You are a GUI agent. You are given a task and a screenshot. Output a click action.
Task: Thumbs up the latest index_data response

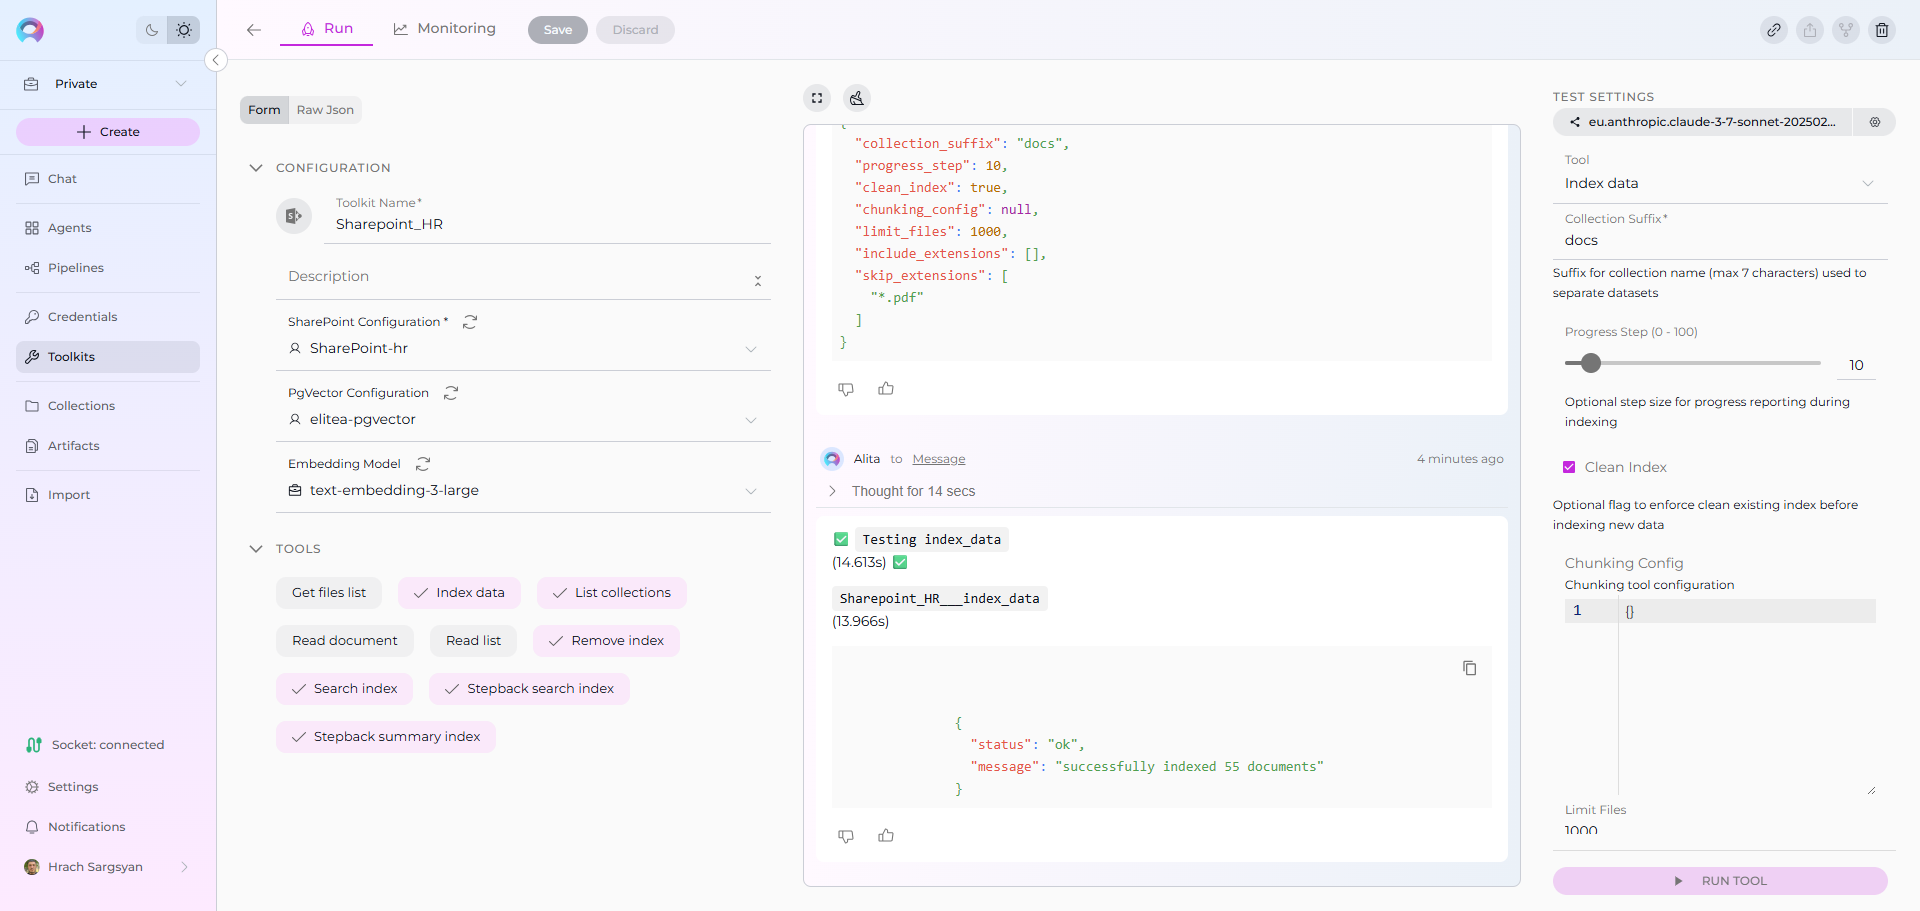tap(886, 836)
